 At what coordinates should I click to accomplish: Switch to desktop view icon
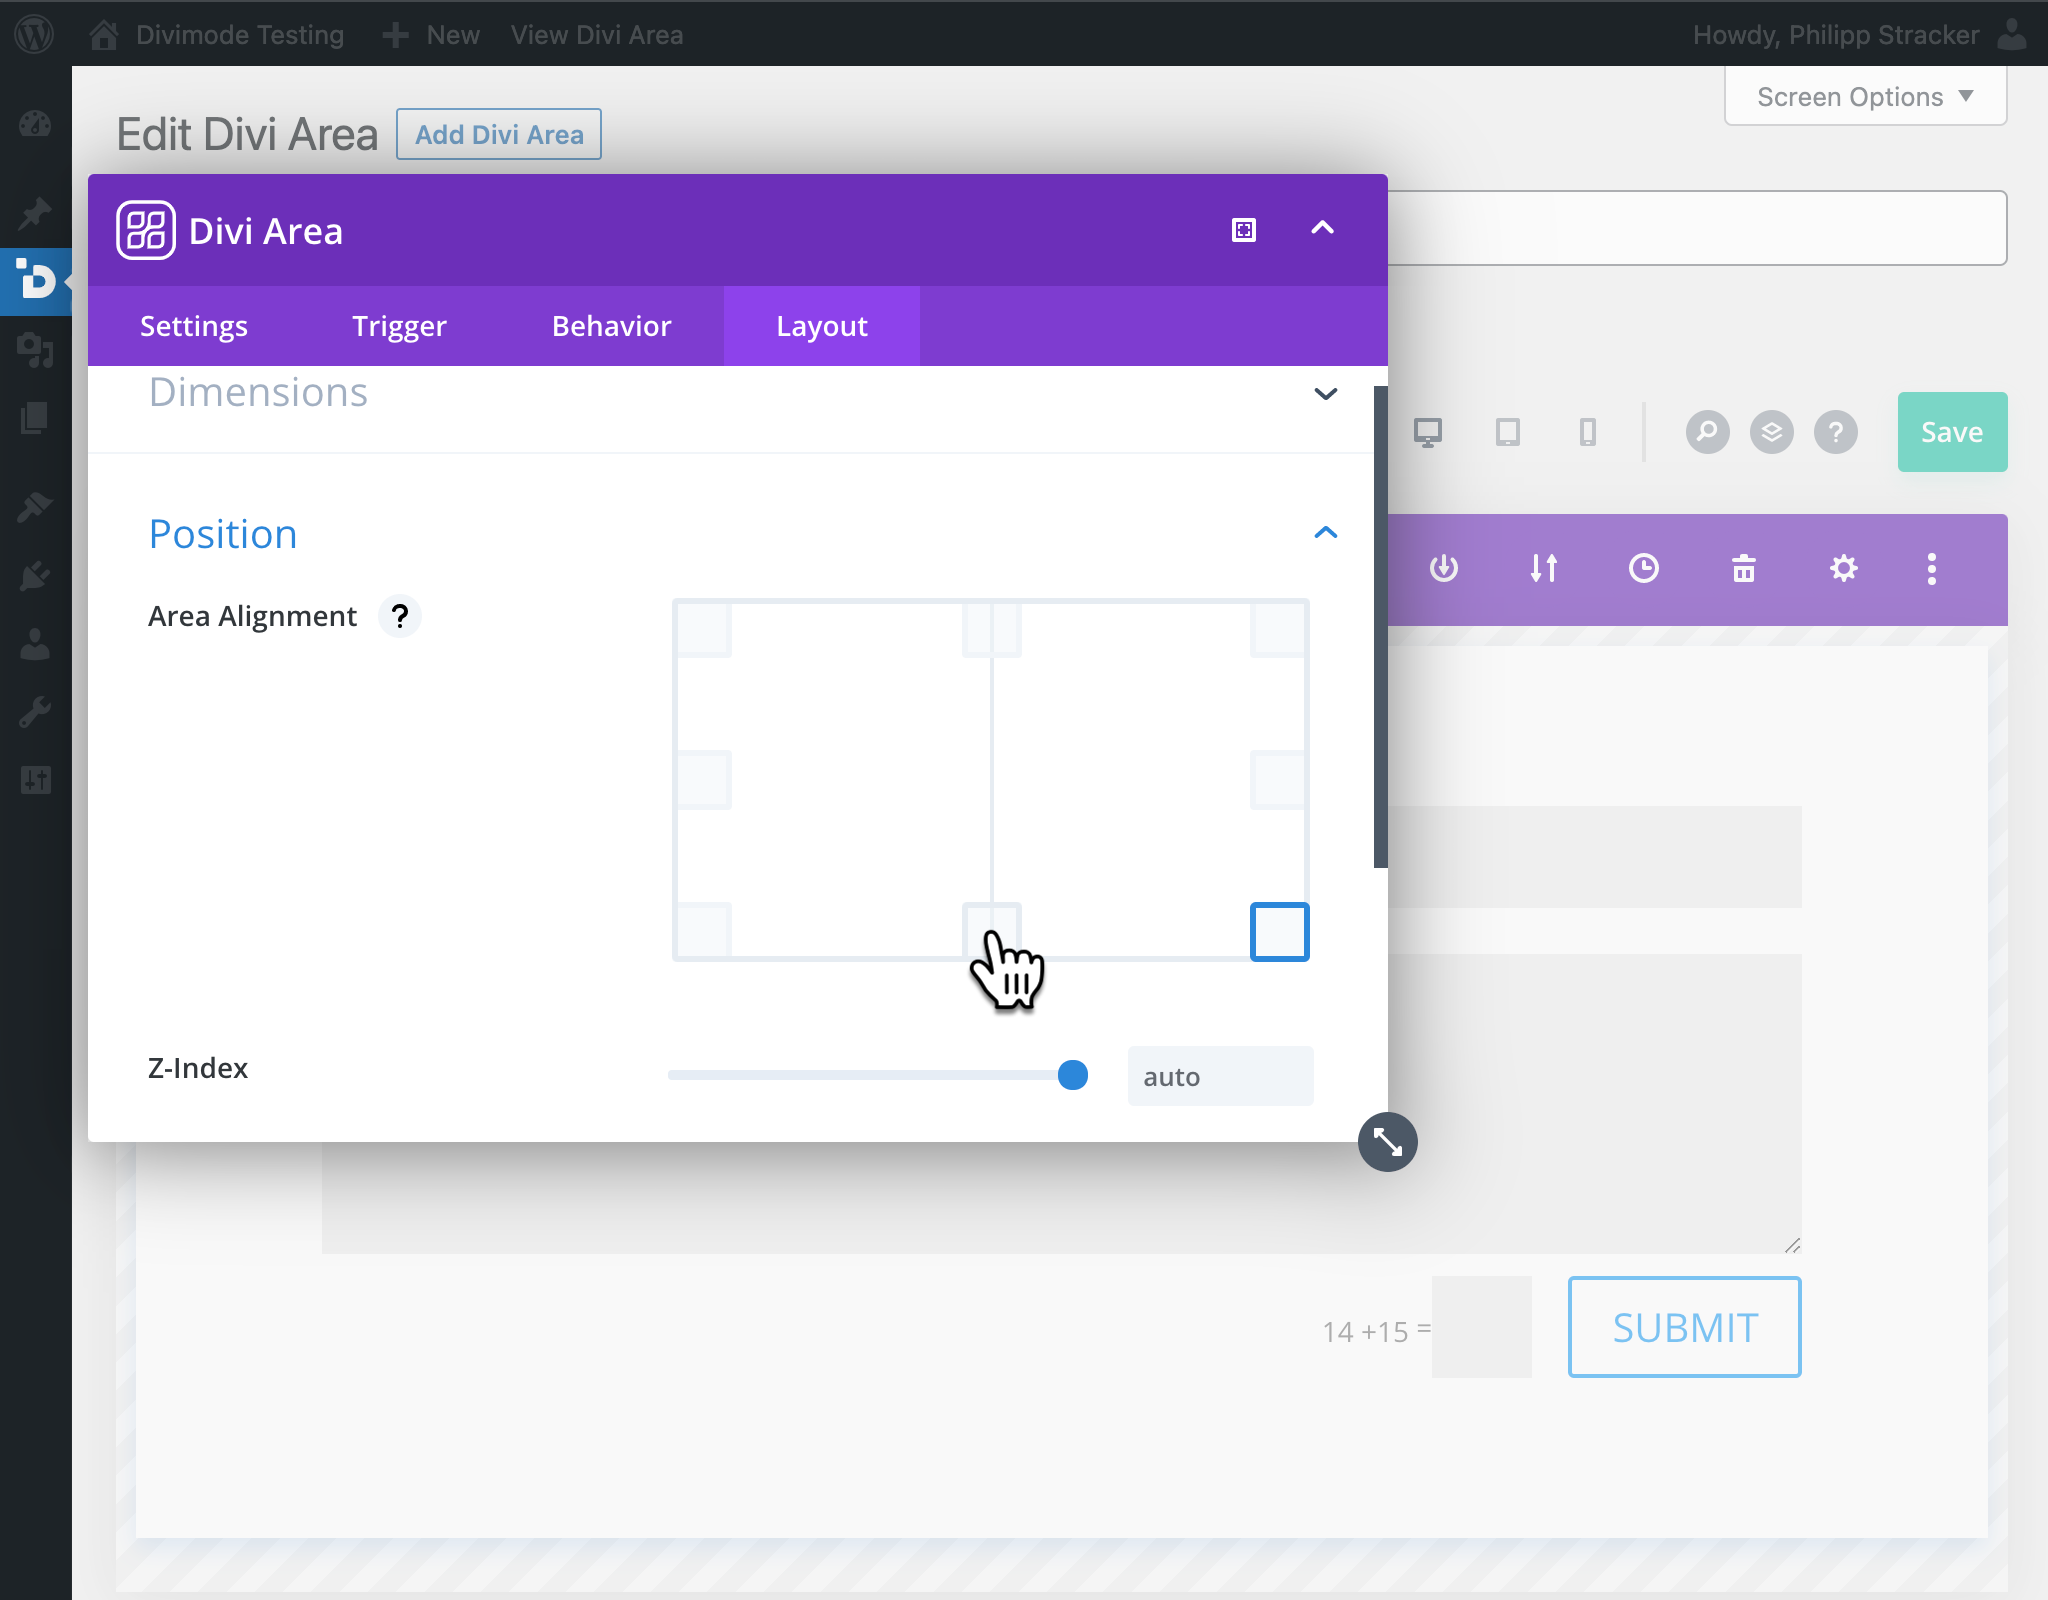tap(1428, 432)
